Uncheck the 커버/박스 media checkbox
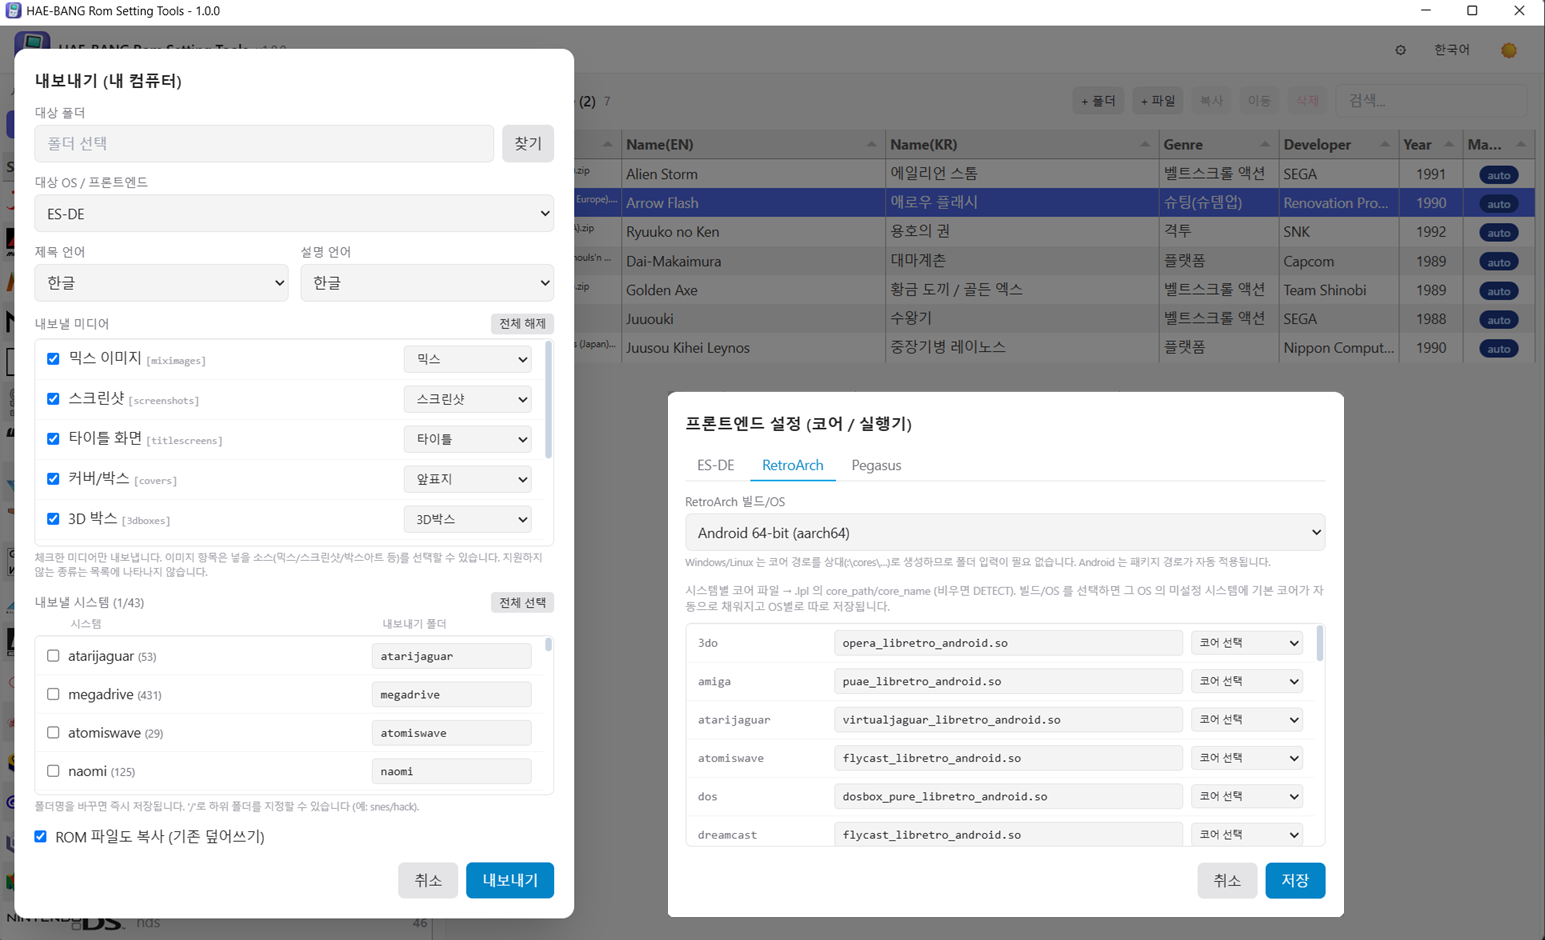The image size is (1545, 940). click(x=53, y=479)
